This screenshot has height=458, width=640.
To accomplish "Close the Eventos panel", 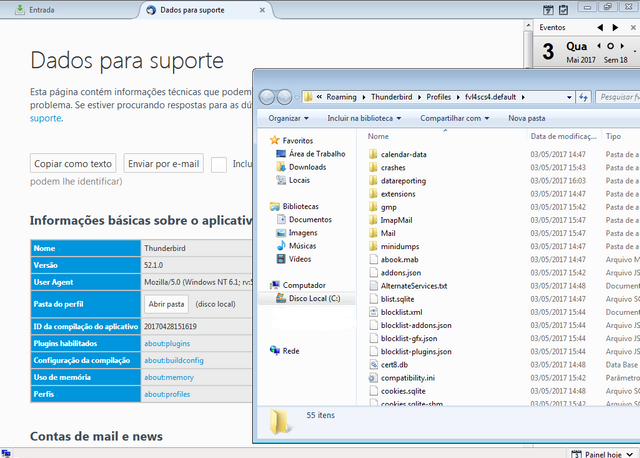I will click(x=633, y=27).
